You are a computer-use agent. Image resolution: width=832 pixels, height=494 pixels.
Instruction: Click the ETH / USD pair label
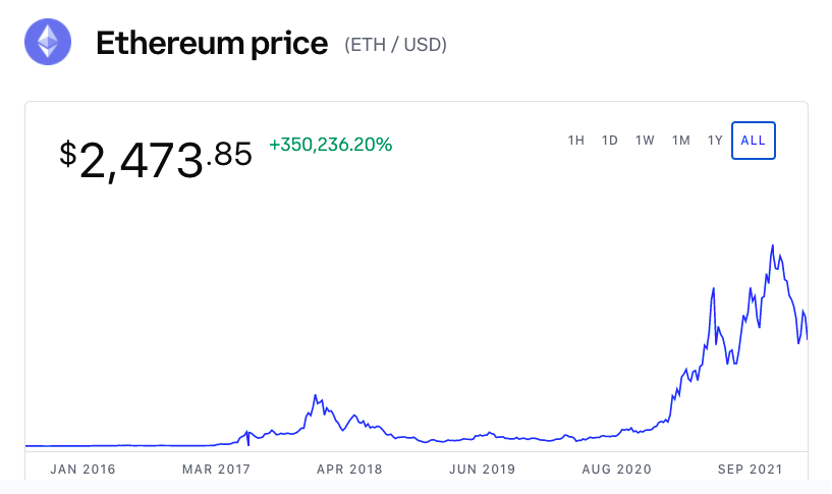pos(395,45)
